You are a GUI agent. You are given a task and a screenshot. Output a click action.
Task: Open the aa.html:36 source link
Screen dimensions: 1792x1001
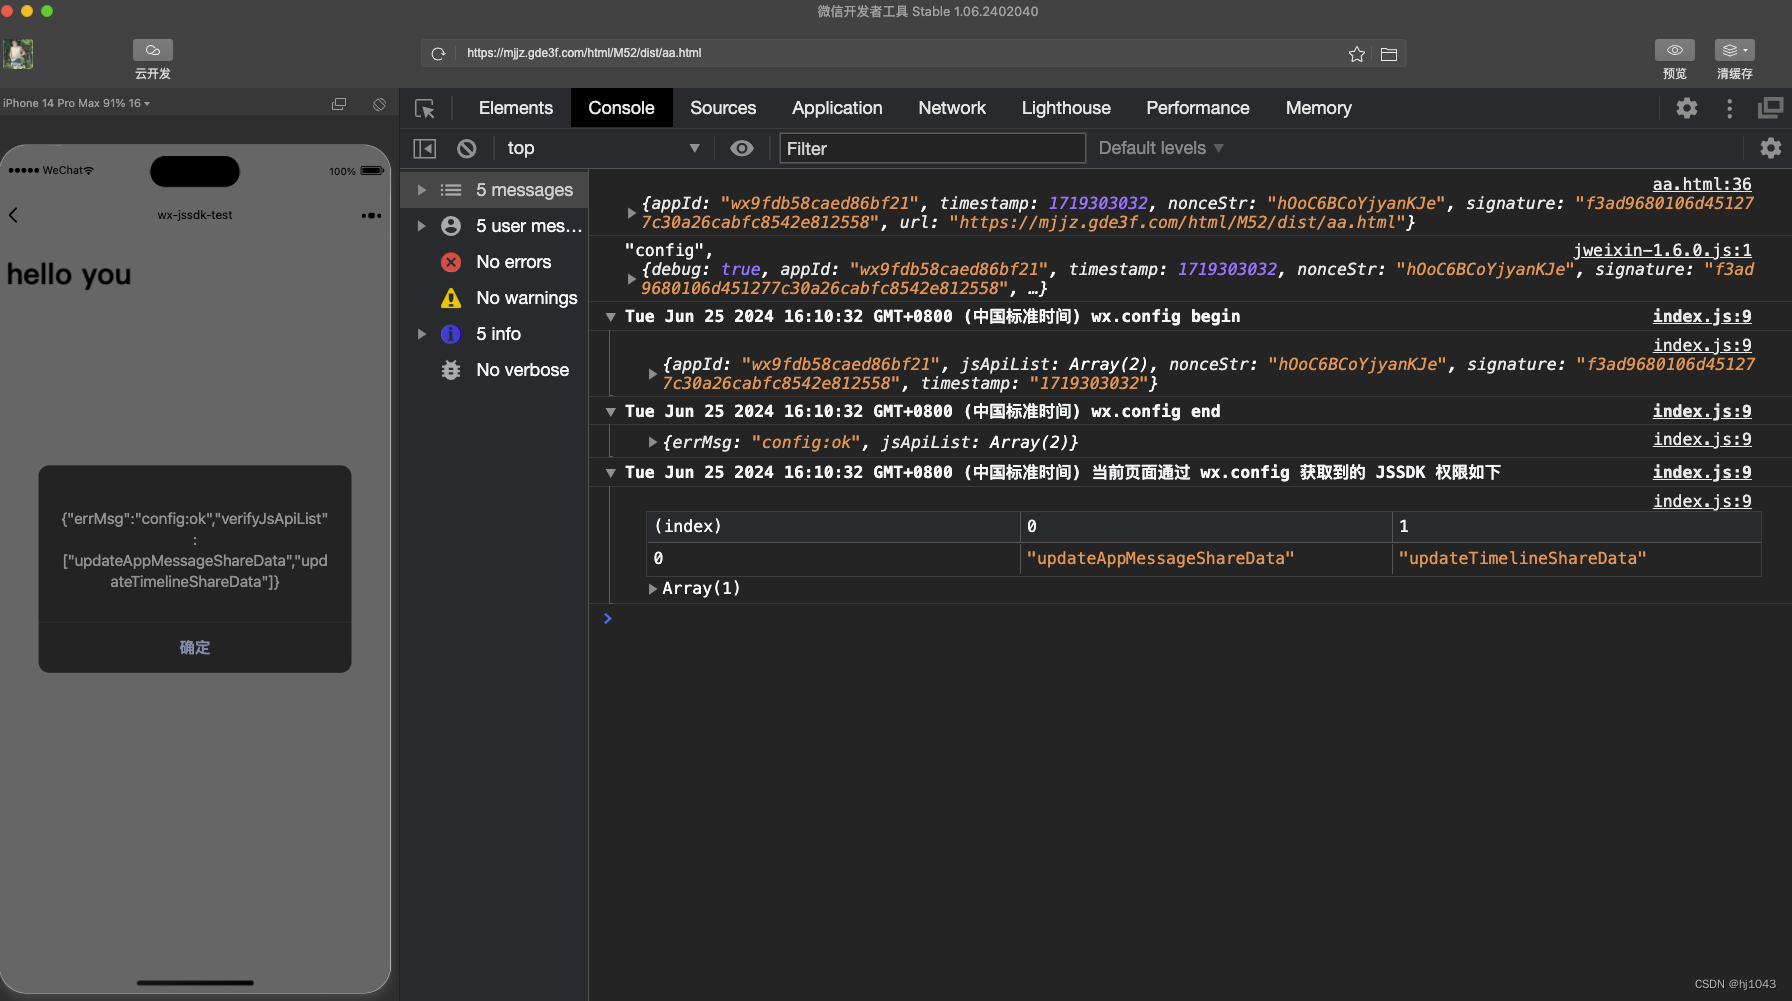1702,183
